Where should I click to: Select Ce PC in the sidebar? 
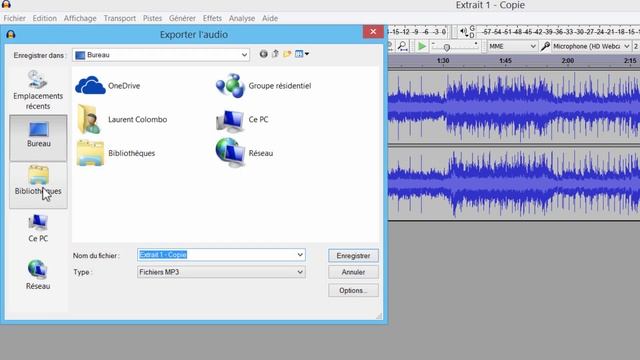[x=38, y=229]
